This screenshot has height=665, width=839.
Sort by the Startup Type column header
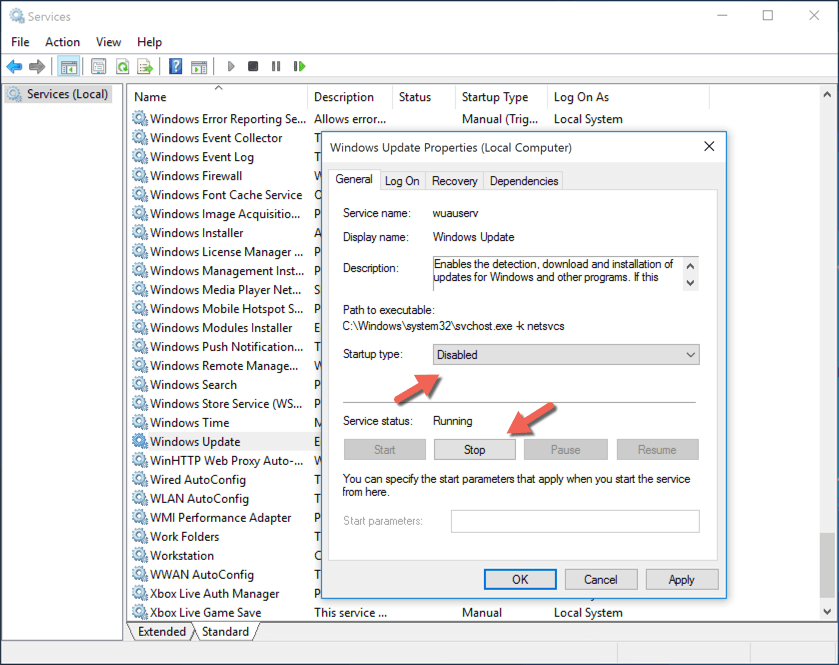(x=501, y=97)
